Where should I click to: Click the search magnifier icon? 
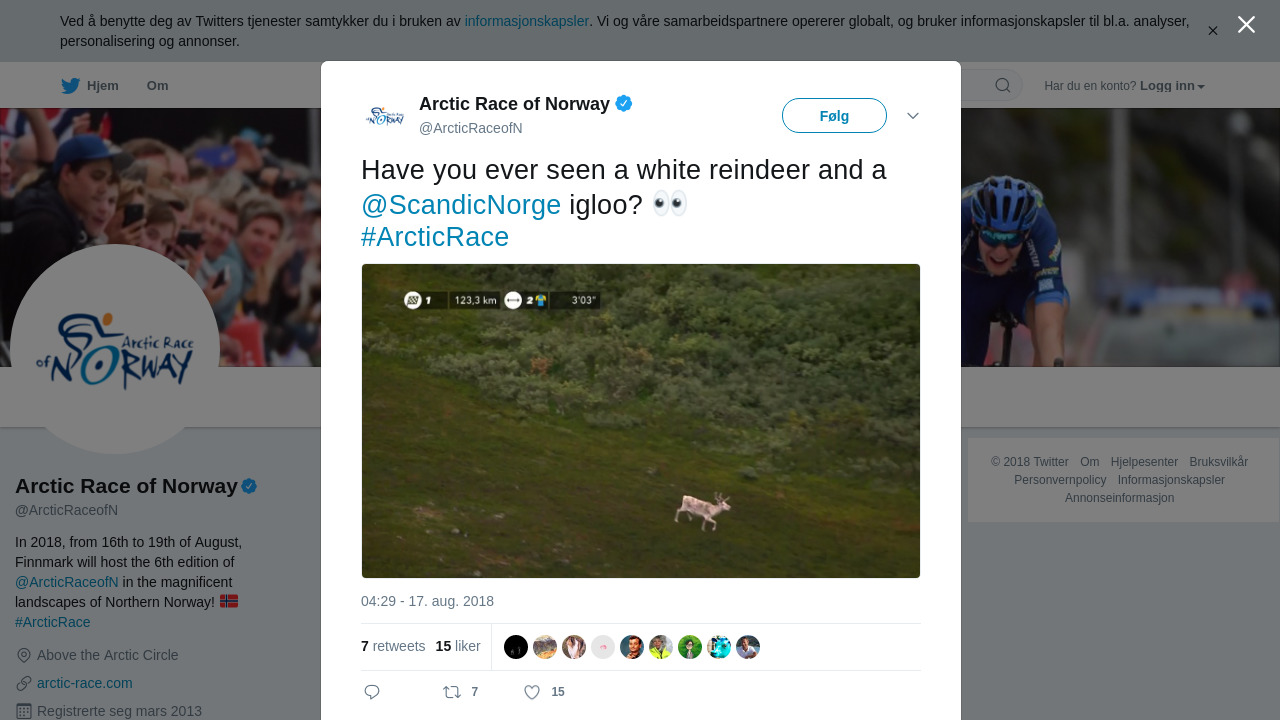click(x=1002, y=85)
